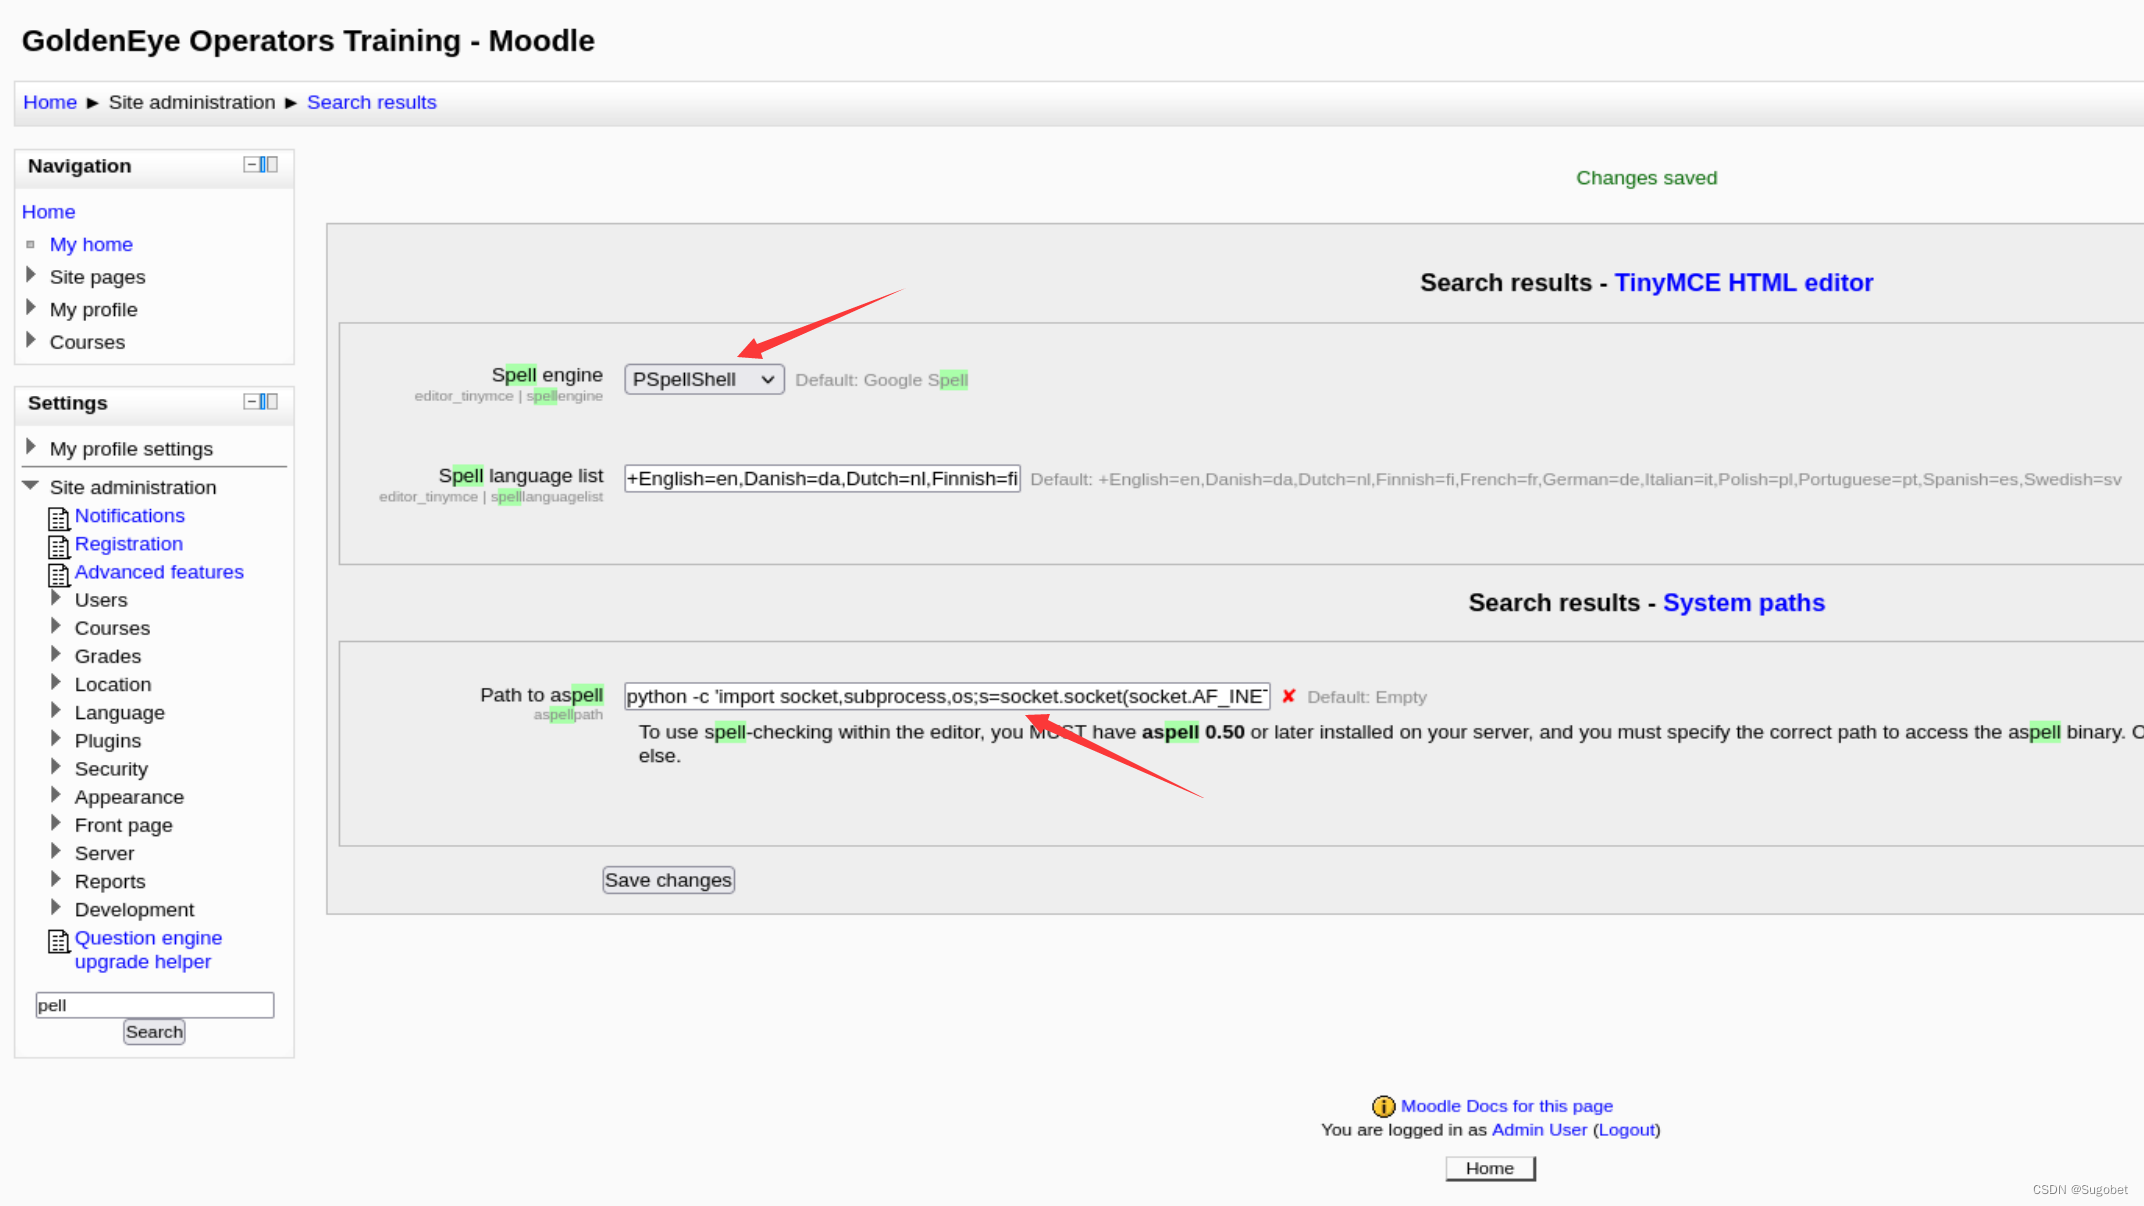Screen dimensions: 2144x1206
Task: Hide the Settings block with minus icon
Action: pos(250,402)
